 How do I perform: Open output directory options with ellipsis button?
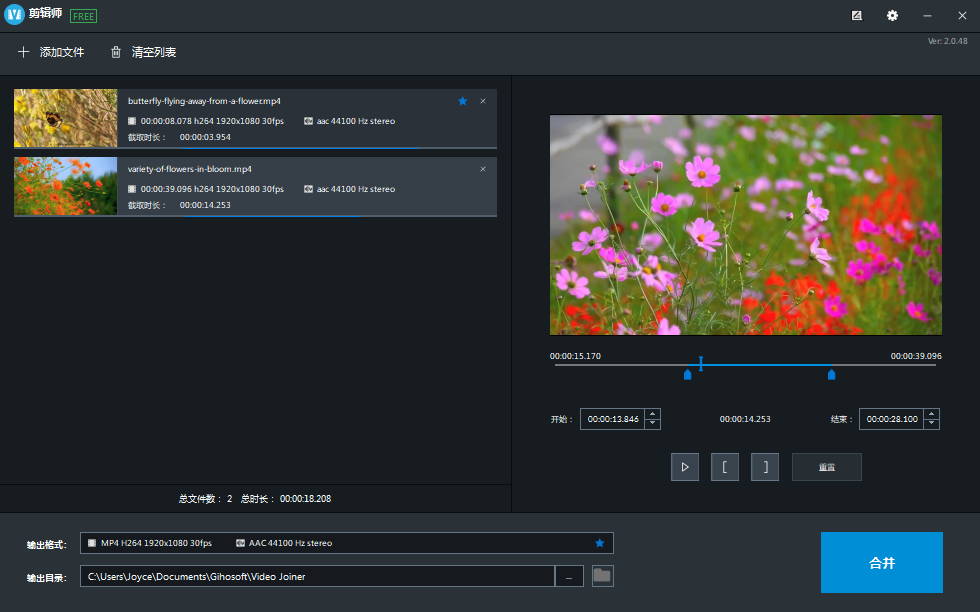tap(569, 576)
